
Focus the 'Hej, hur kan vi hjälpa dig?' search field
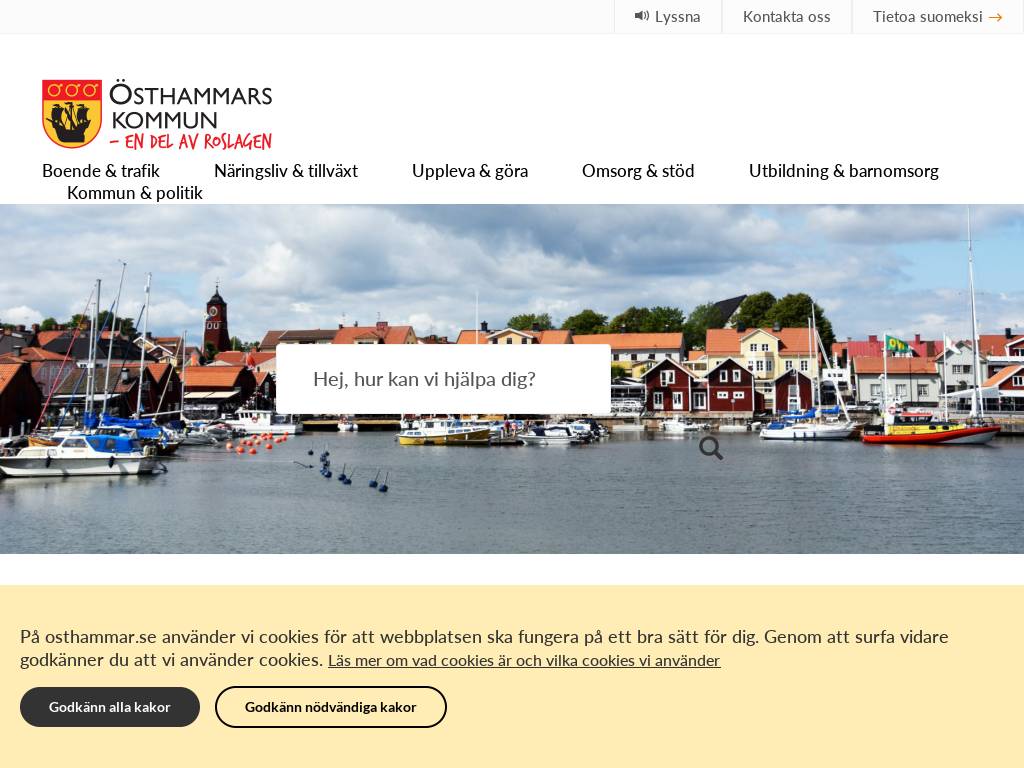[x=443, y=379]
